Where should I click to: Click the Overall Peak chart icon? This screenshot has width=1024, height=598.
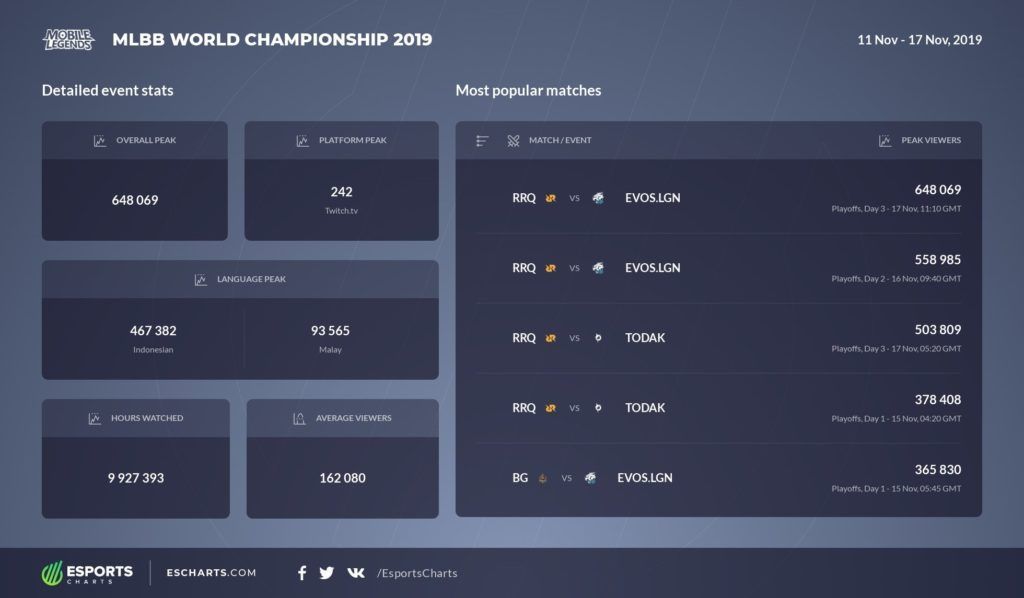[x=100, y=141]
